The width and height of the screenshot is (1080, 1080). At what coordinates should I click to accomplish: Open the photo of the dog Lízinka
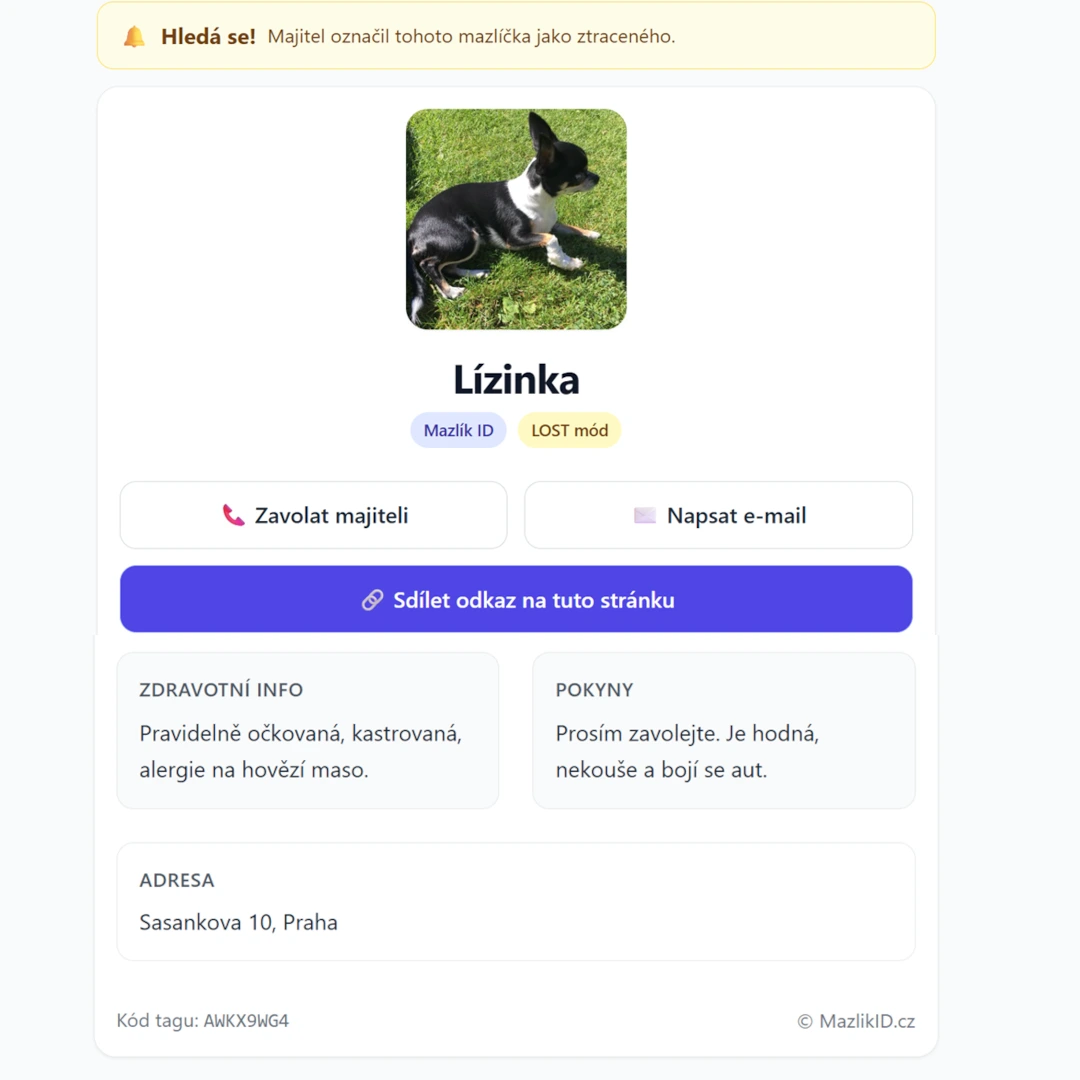pos(516,219)
